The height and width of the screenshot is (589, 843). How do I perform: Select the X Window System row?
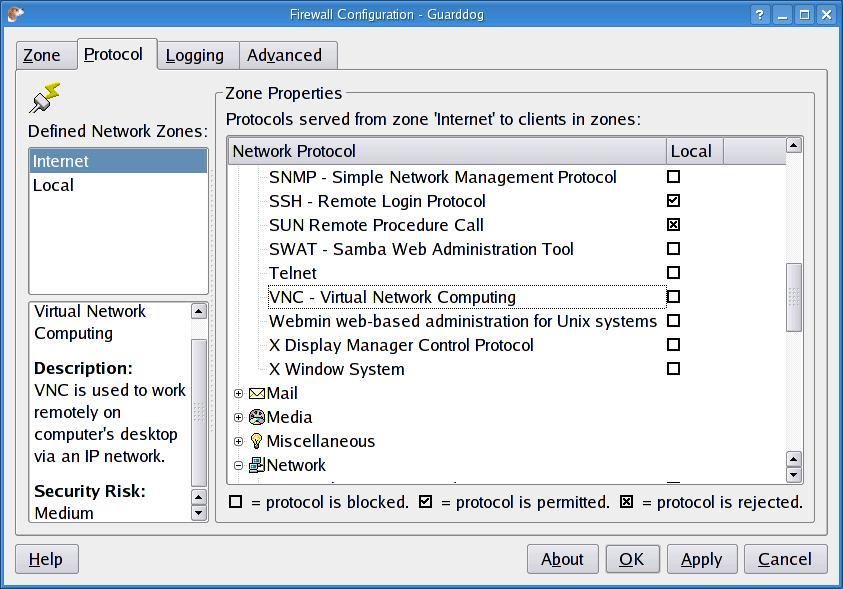tap(337, 369)
